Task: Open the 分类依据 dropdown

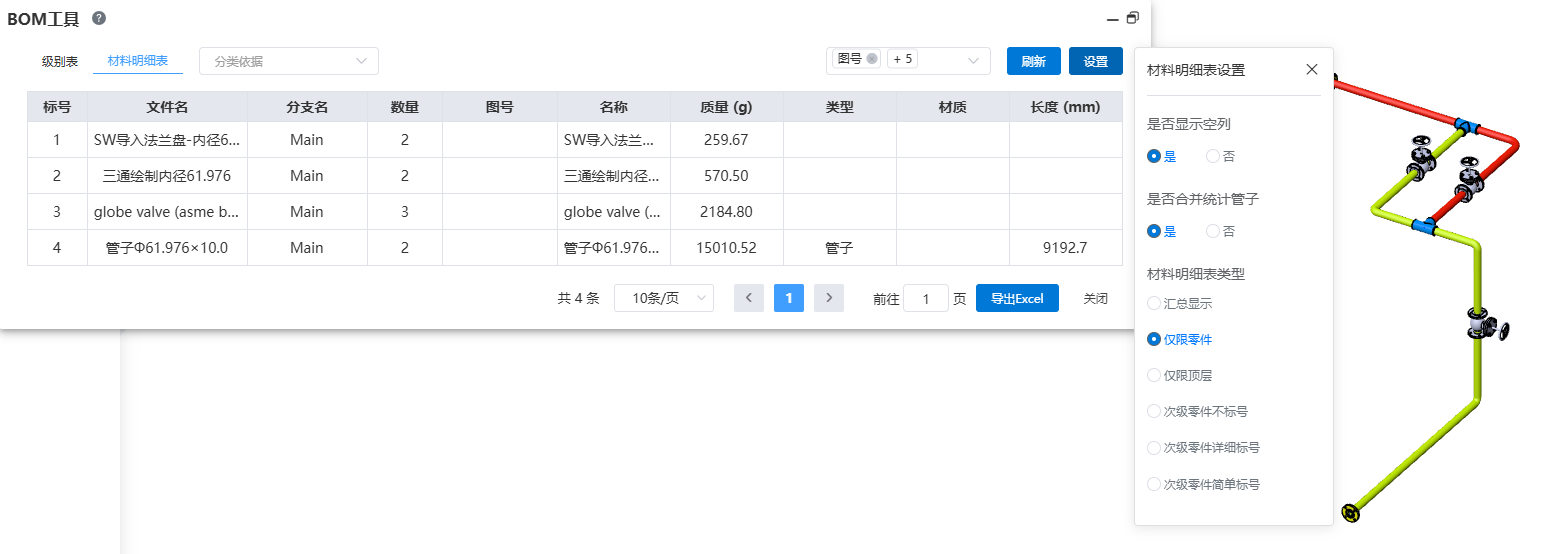Action: (x=289, y=61)
